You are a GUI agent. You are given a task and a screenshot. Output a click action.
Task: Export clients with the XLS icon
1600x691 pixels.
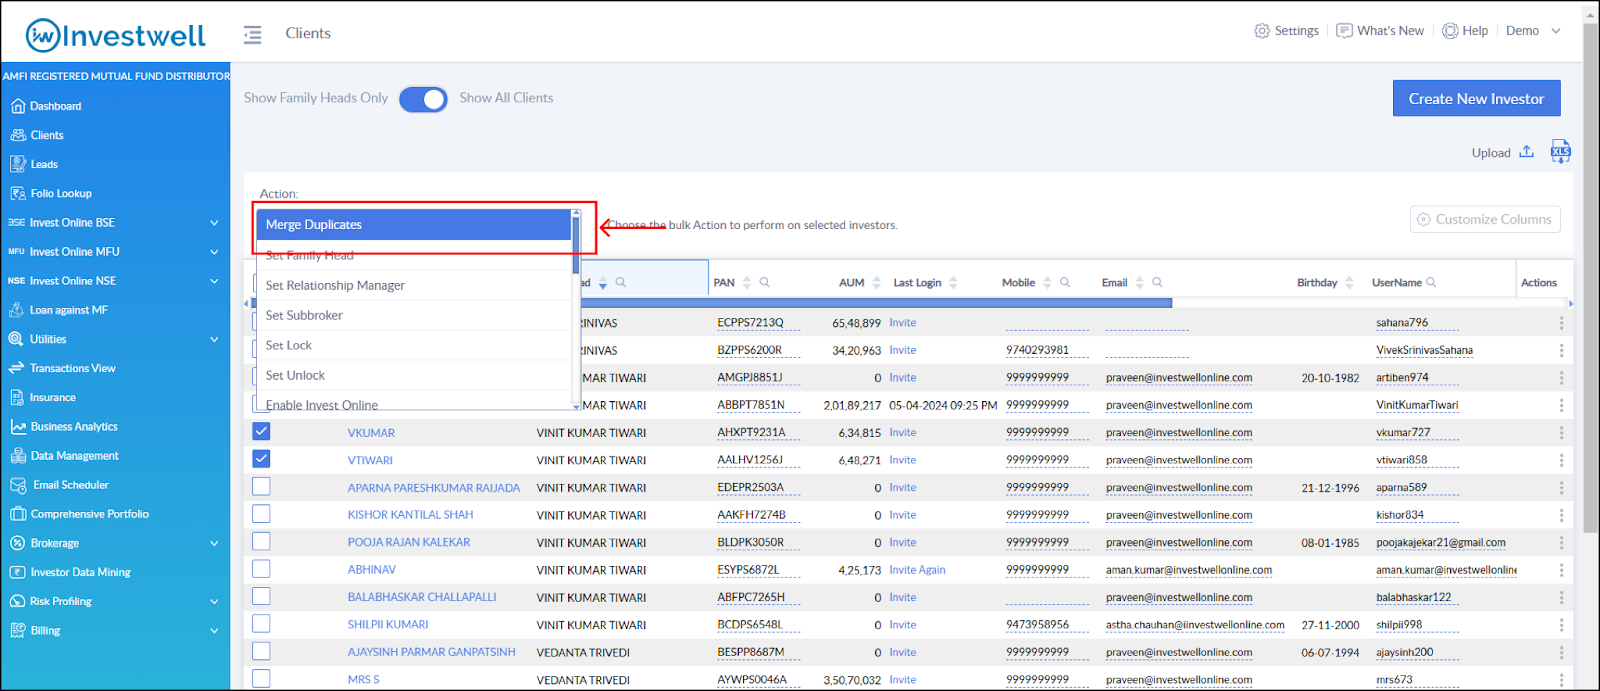tap(1560, 152)
